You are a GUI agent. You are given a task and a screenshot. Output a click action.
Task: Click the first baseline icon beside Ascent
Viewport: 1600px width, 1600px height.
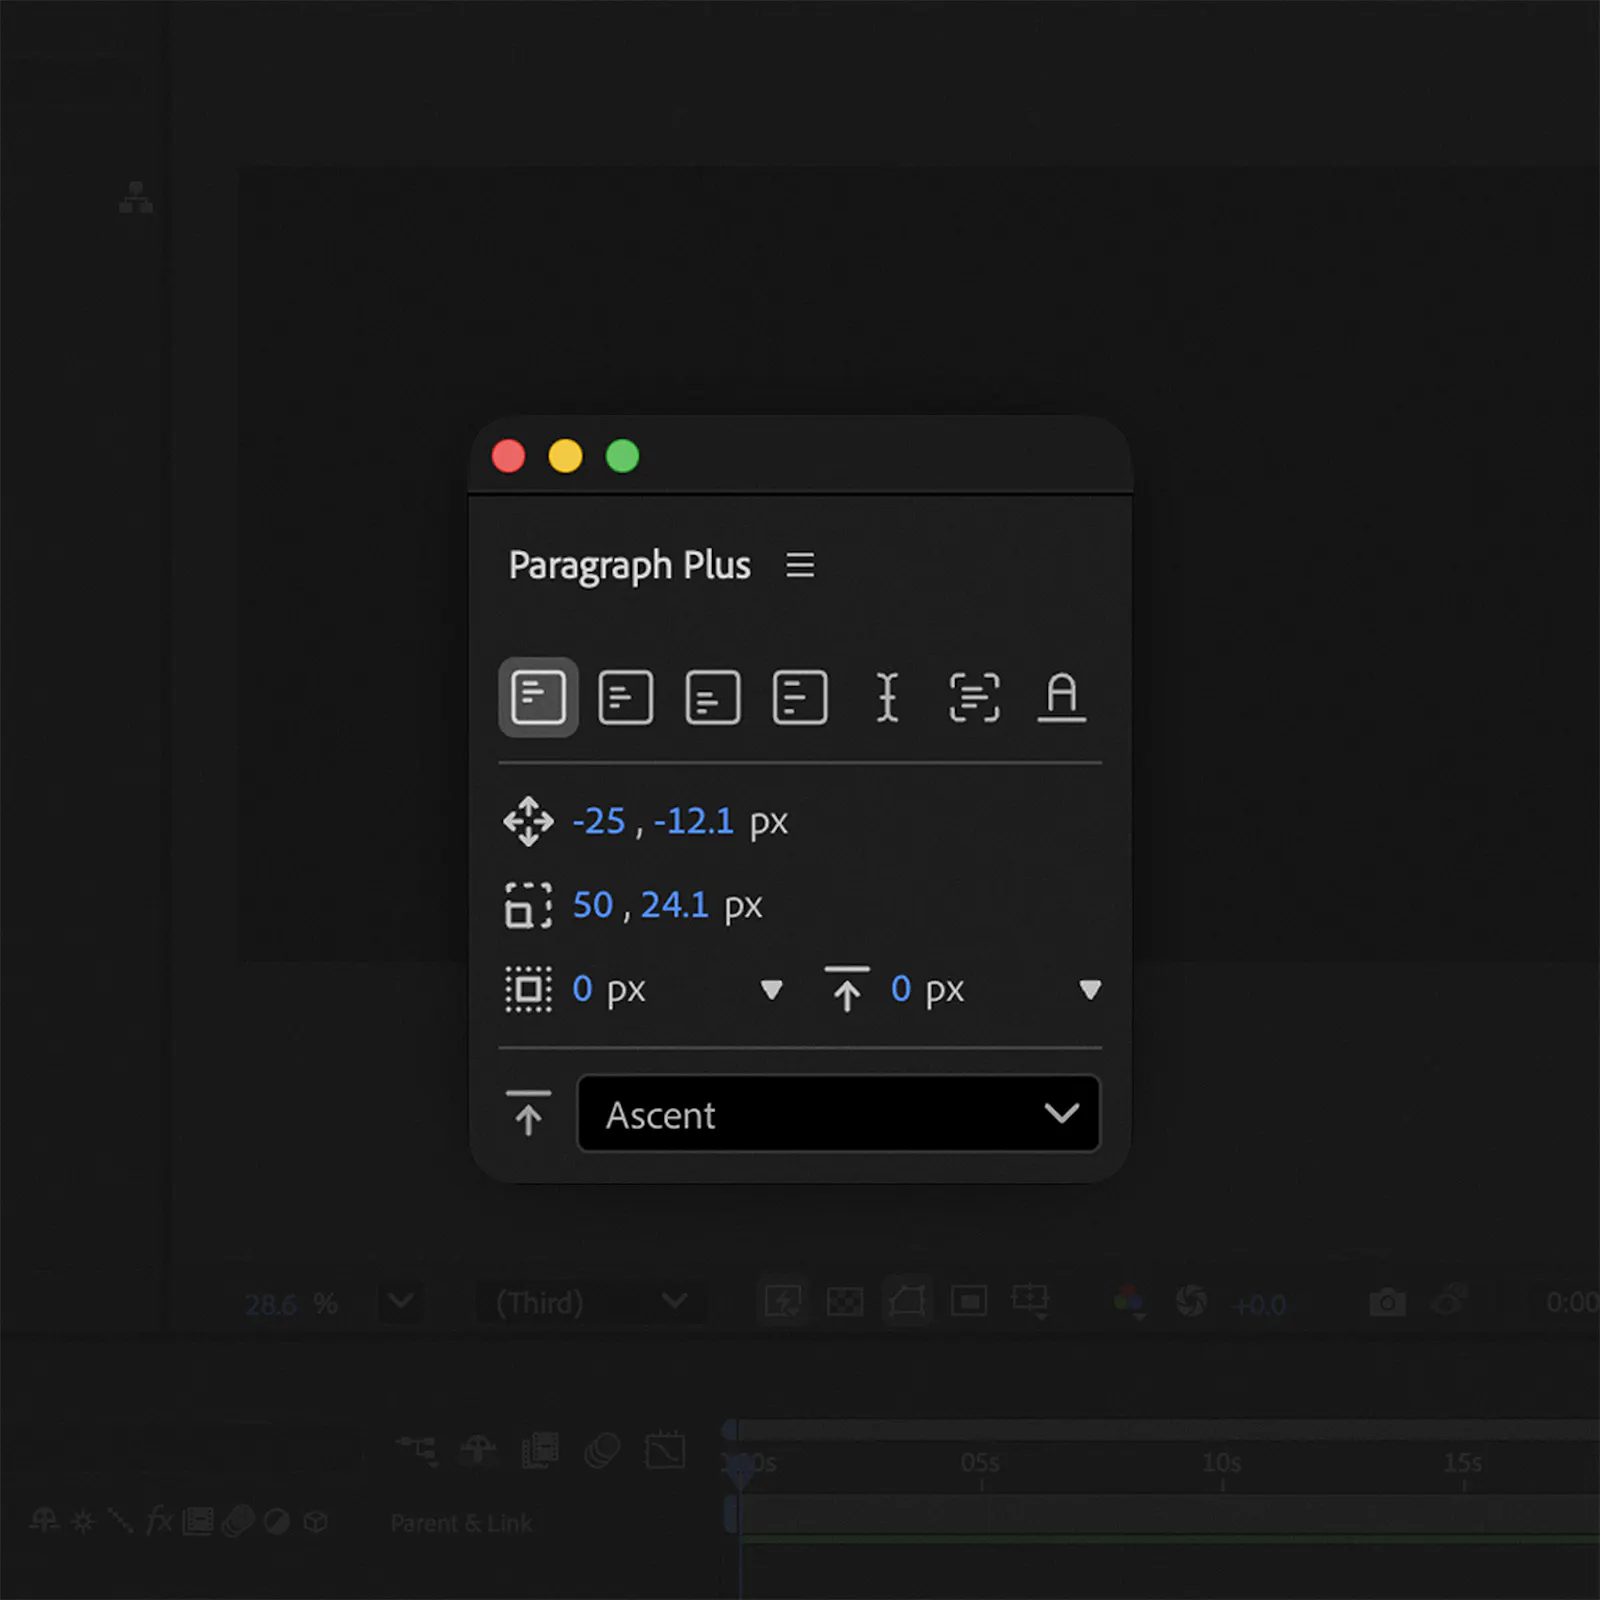pos(528,1113)
